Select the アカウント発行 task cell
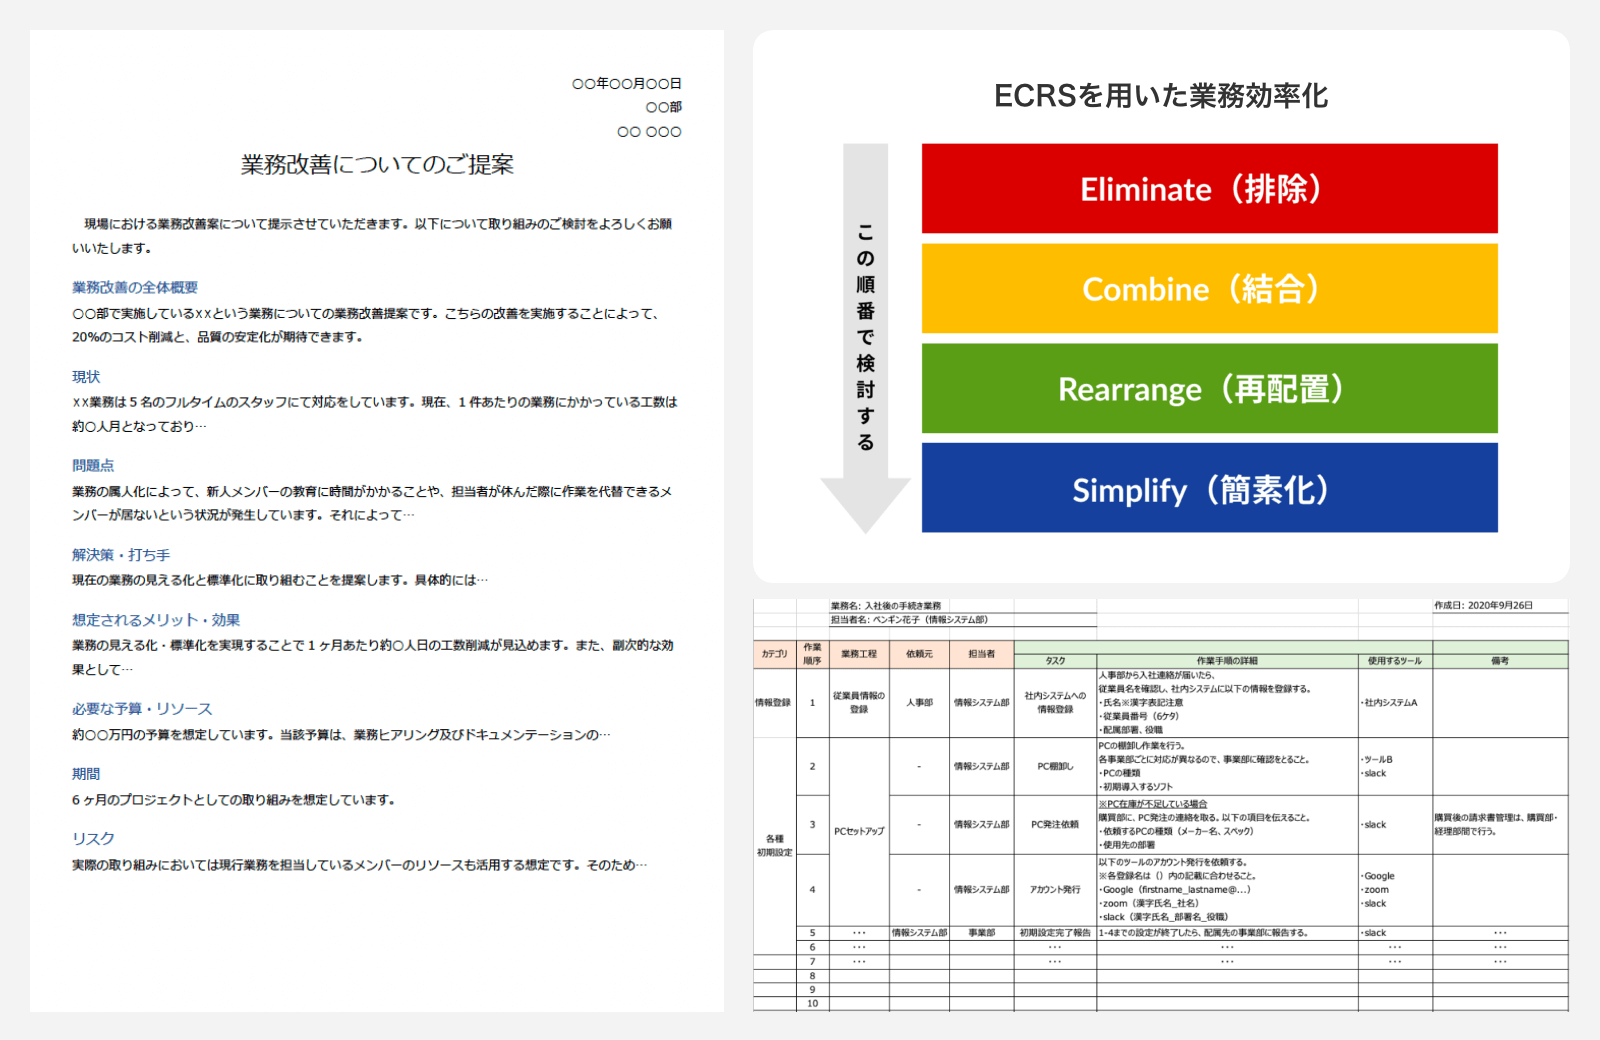Image resolution: width=1600 pixels, height=1040 pixels. click(1055, 890)
